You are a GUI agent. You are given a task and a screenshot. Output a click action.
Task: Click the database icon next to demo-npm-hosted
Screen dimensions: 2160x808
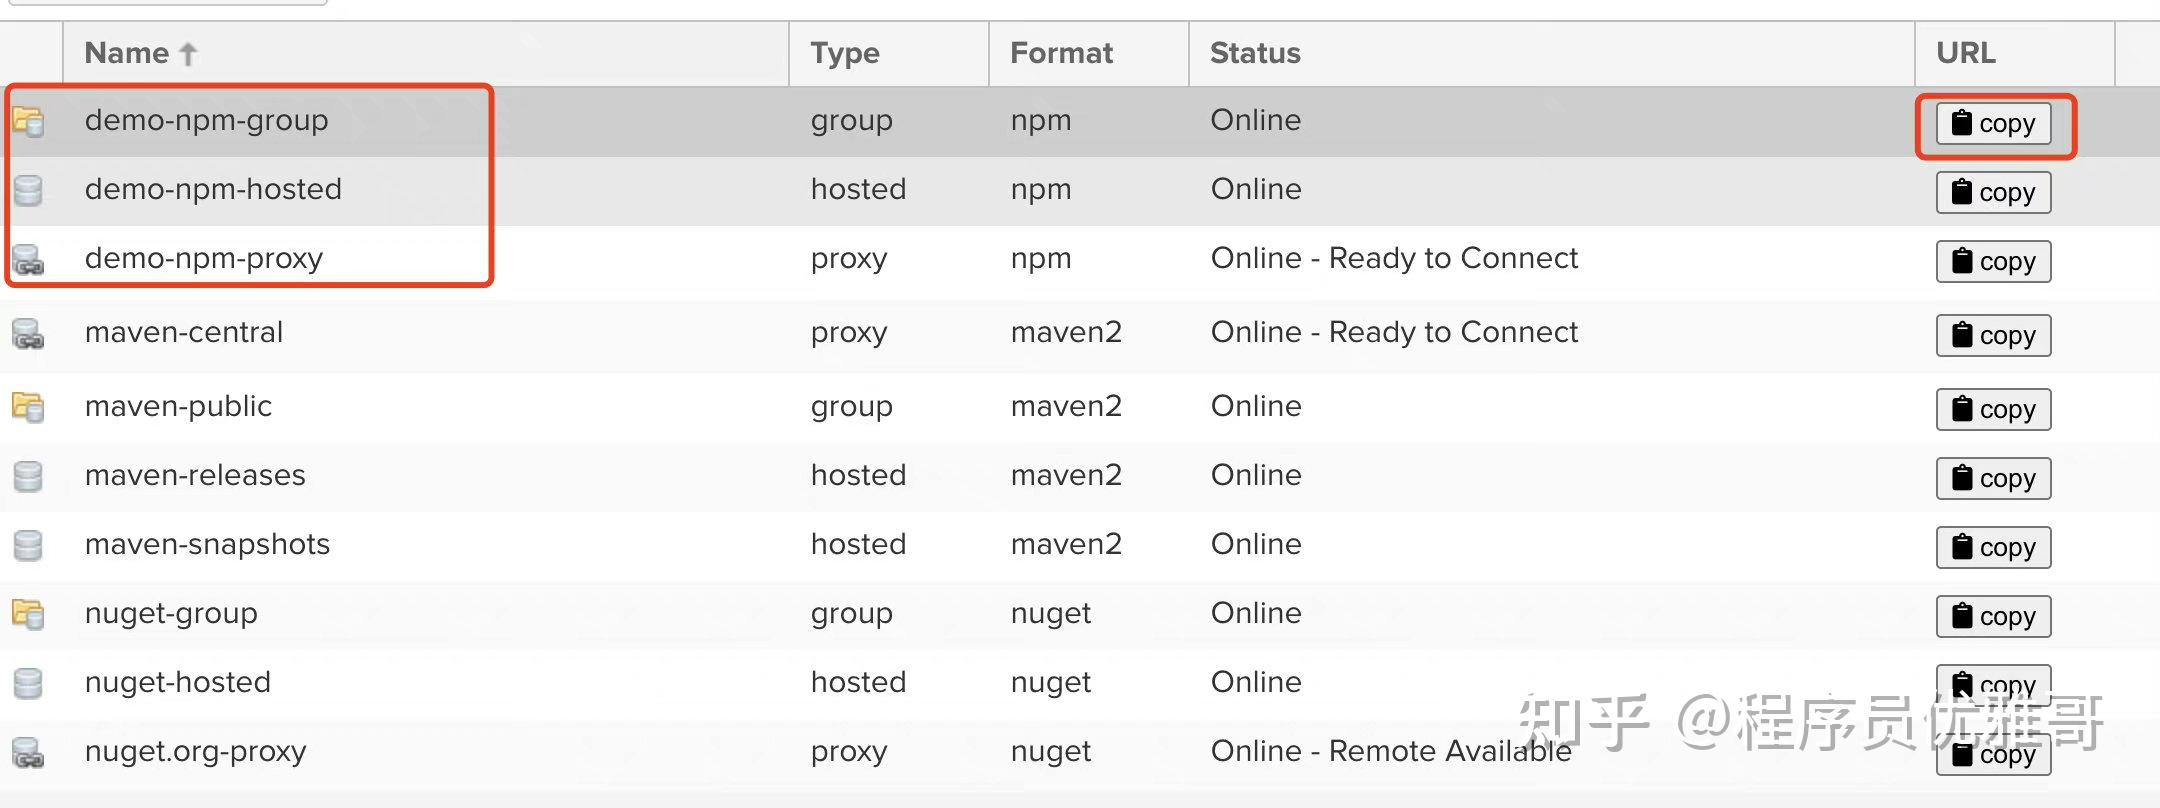click(x=30, y=190)
